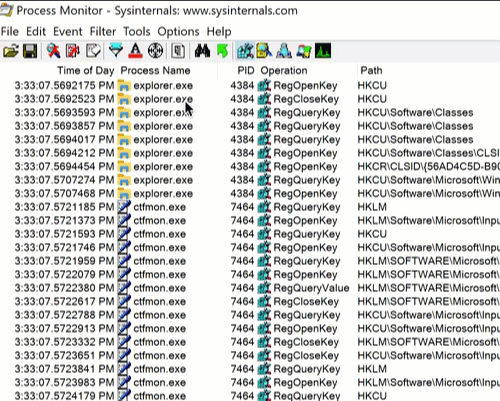Click the registry icon beside RegQueryValue

tap(264, 288)
